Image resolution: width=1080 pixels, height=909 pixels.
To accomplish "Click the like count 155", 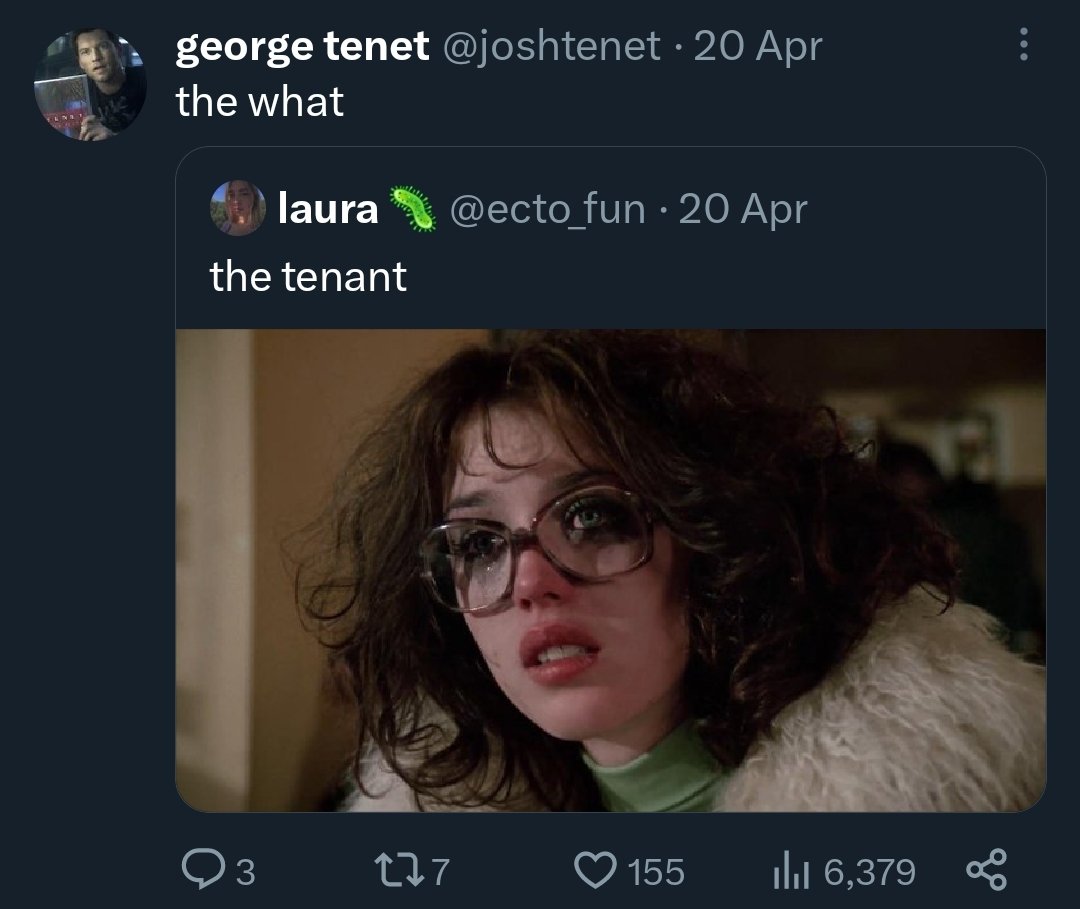I will (x=656, y=872).
